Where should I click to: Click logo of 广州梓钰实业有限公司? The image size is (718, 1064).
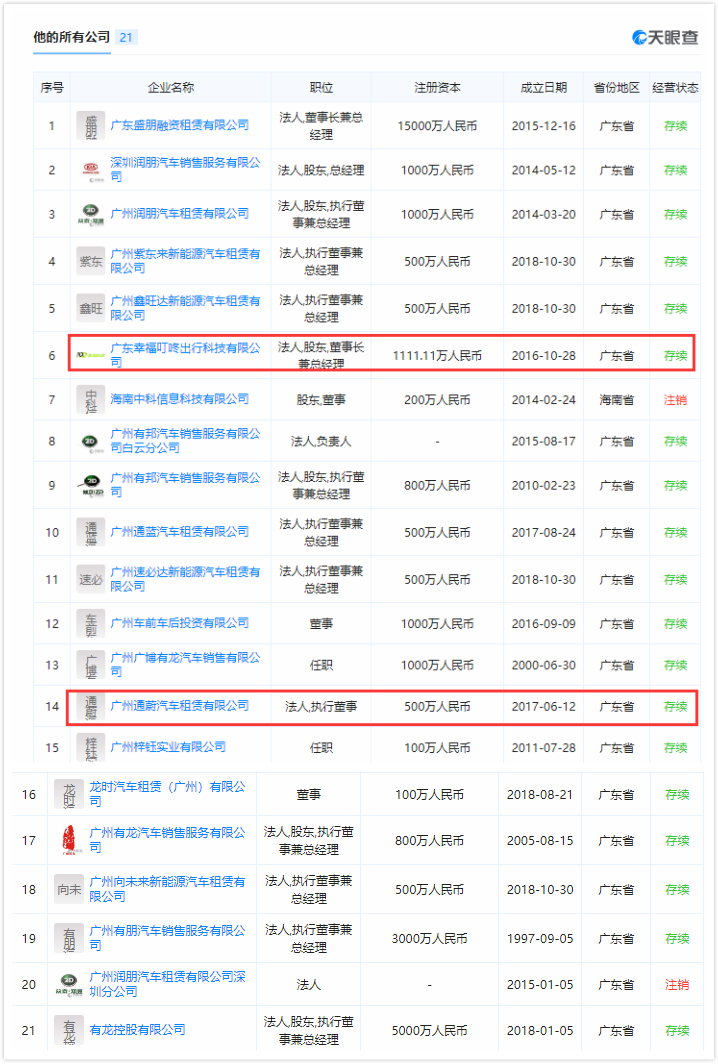click(90, 747)
